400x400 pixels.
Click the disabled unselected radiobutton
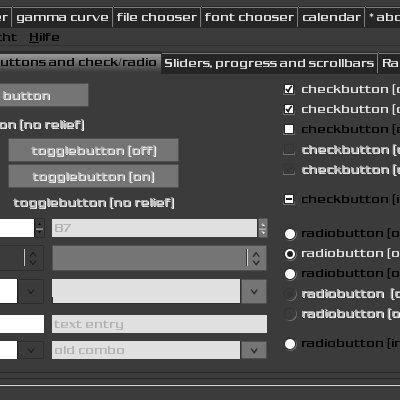click(x=290, y=294)
